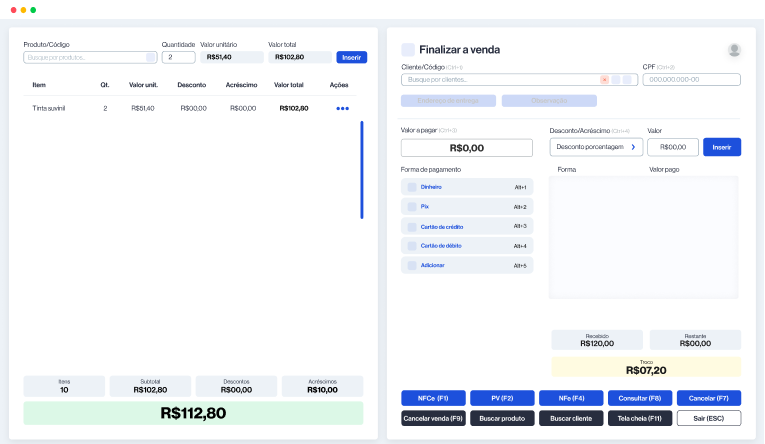Focus the Busque por clientes search field
The height and width of the screenshot is (444, 765).
pos(520,80)
